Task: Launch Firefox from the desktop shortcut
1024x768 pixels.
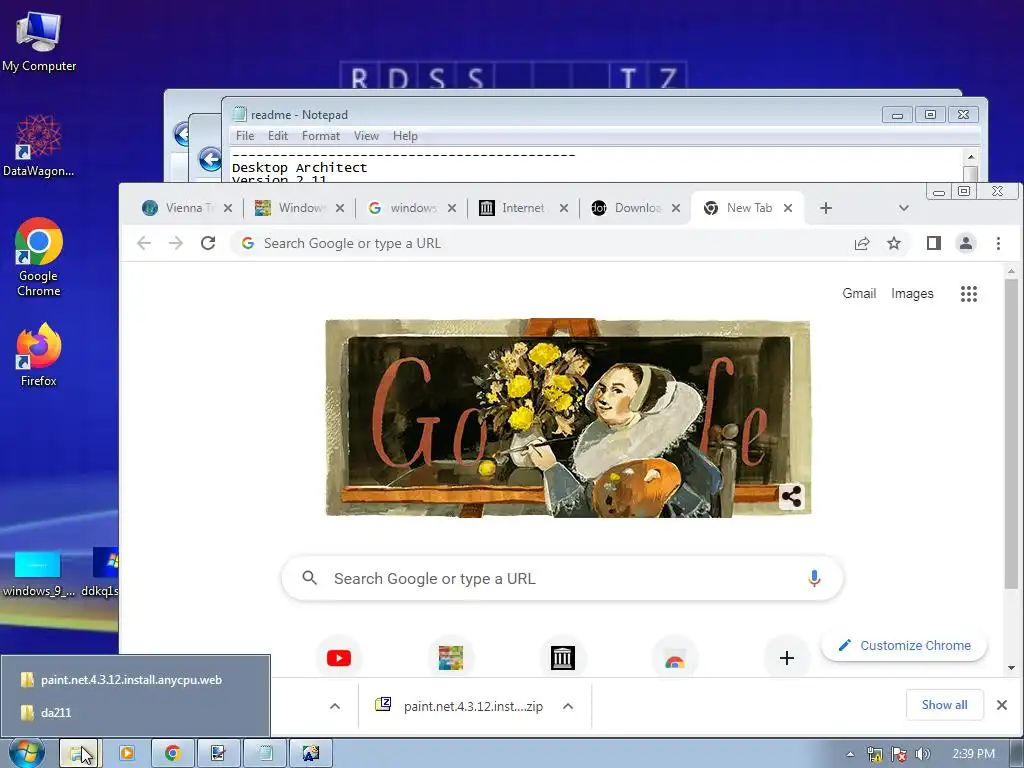Action: 39,355
